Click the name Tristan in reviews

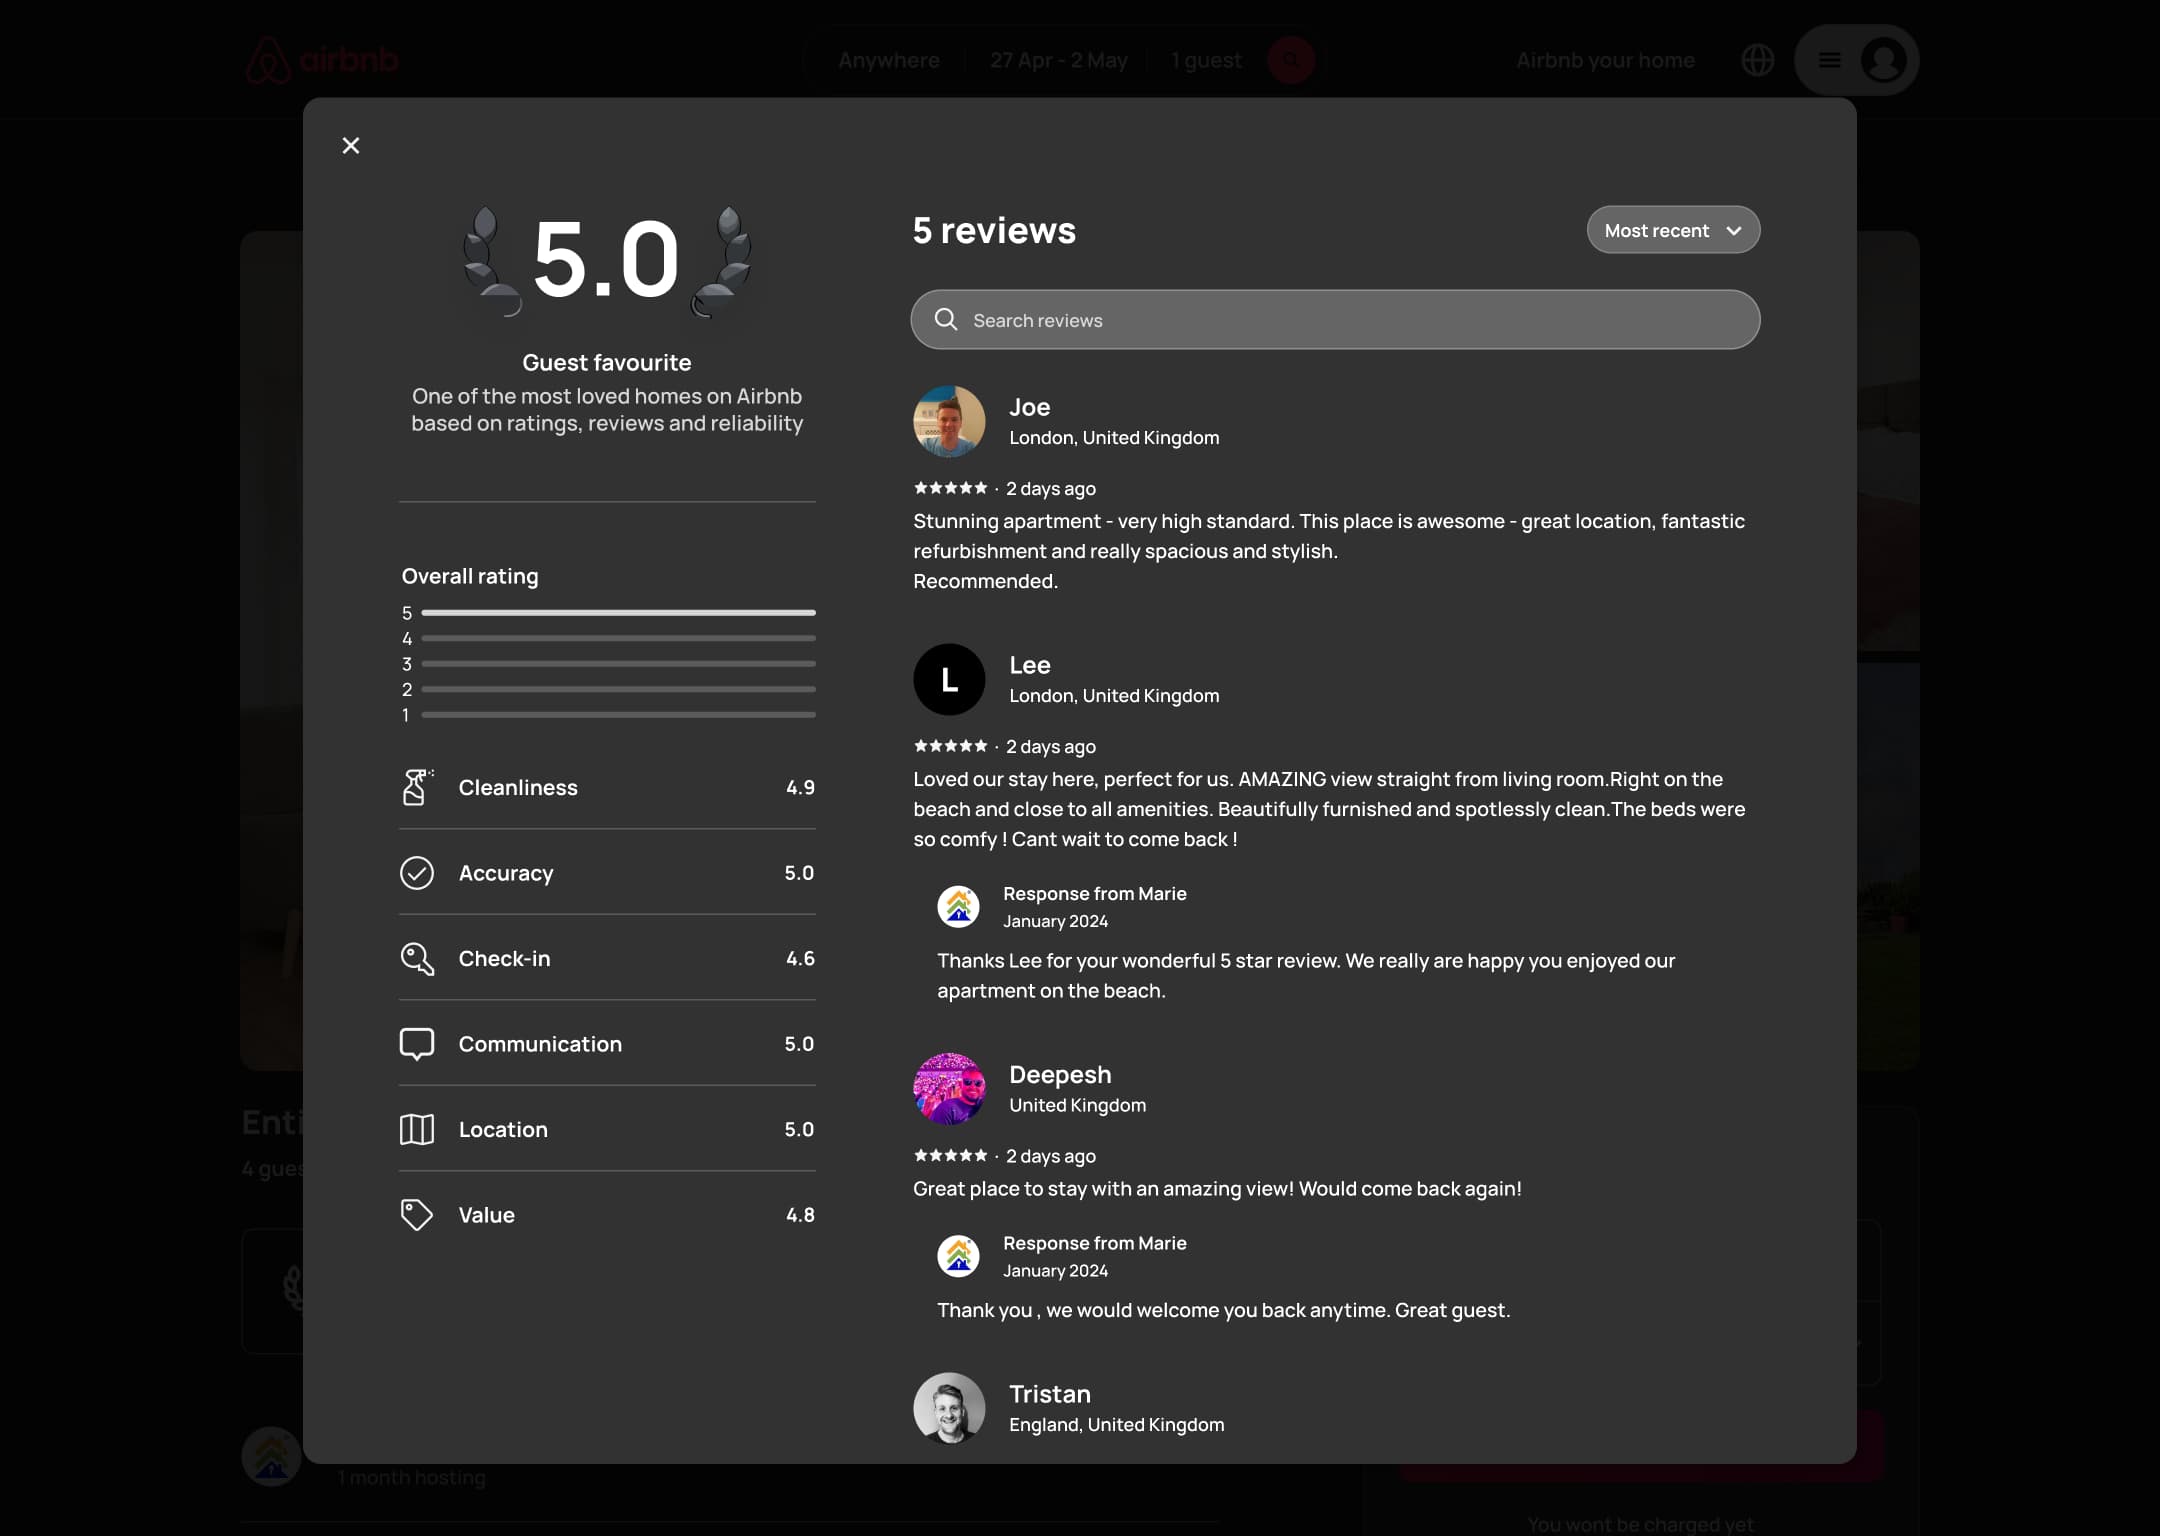(1050, 1394)
